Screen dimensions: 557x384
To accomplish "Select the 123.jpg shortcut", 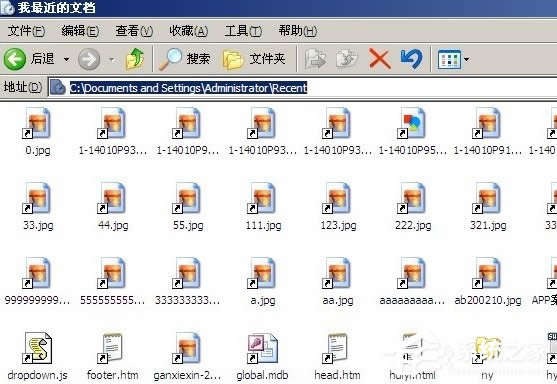I will click(338, 207).
